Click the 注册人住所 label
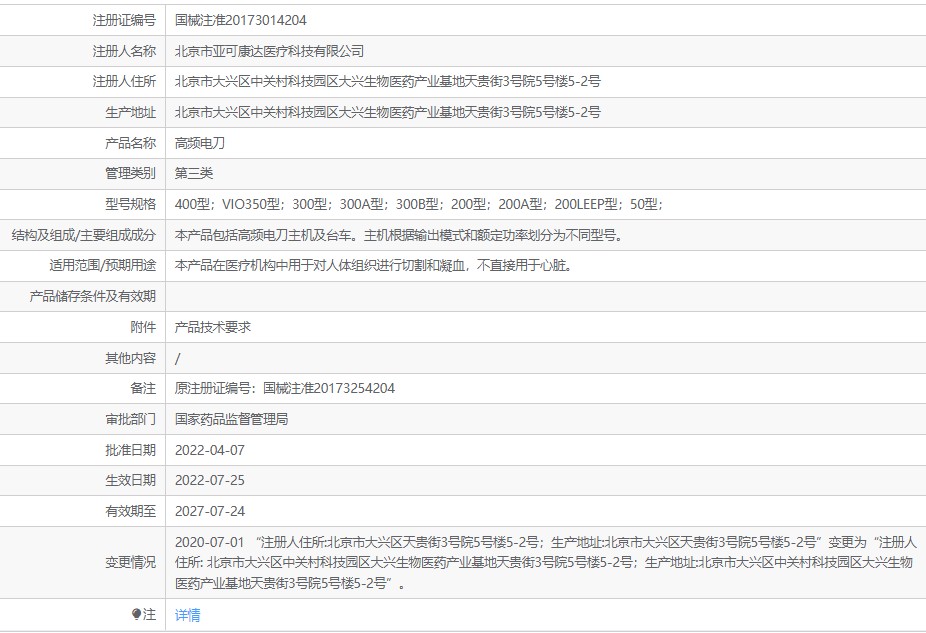926x633 pixels. (124, 81)
